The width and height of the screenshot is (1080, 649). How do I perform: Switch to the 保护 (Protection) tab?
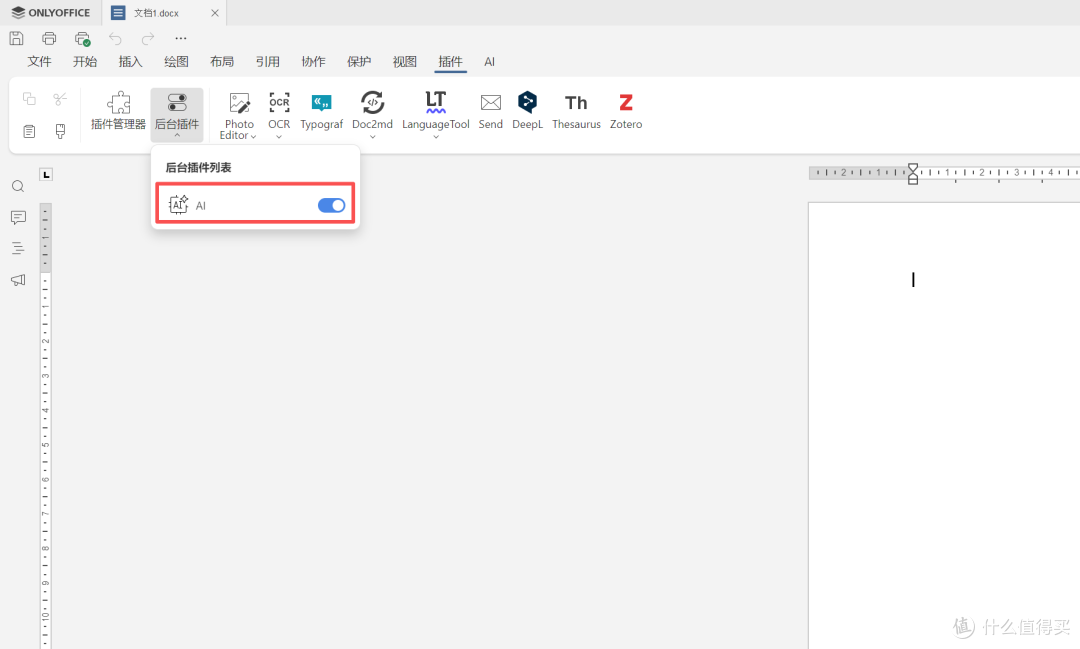coord(359,62)
